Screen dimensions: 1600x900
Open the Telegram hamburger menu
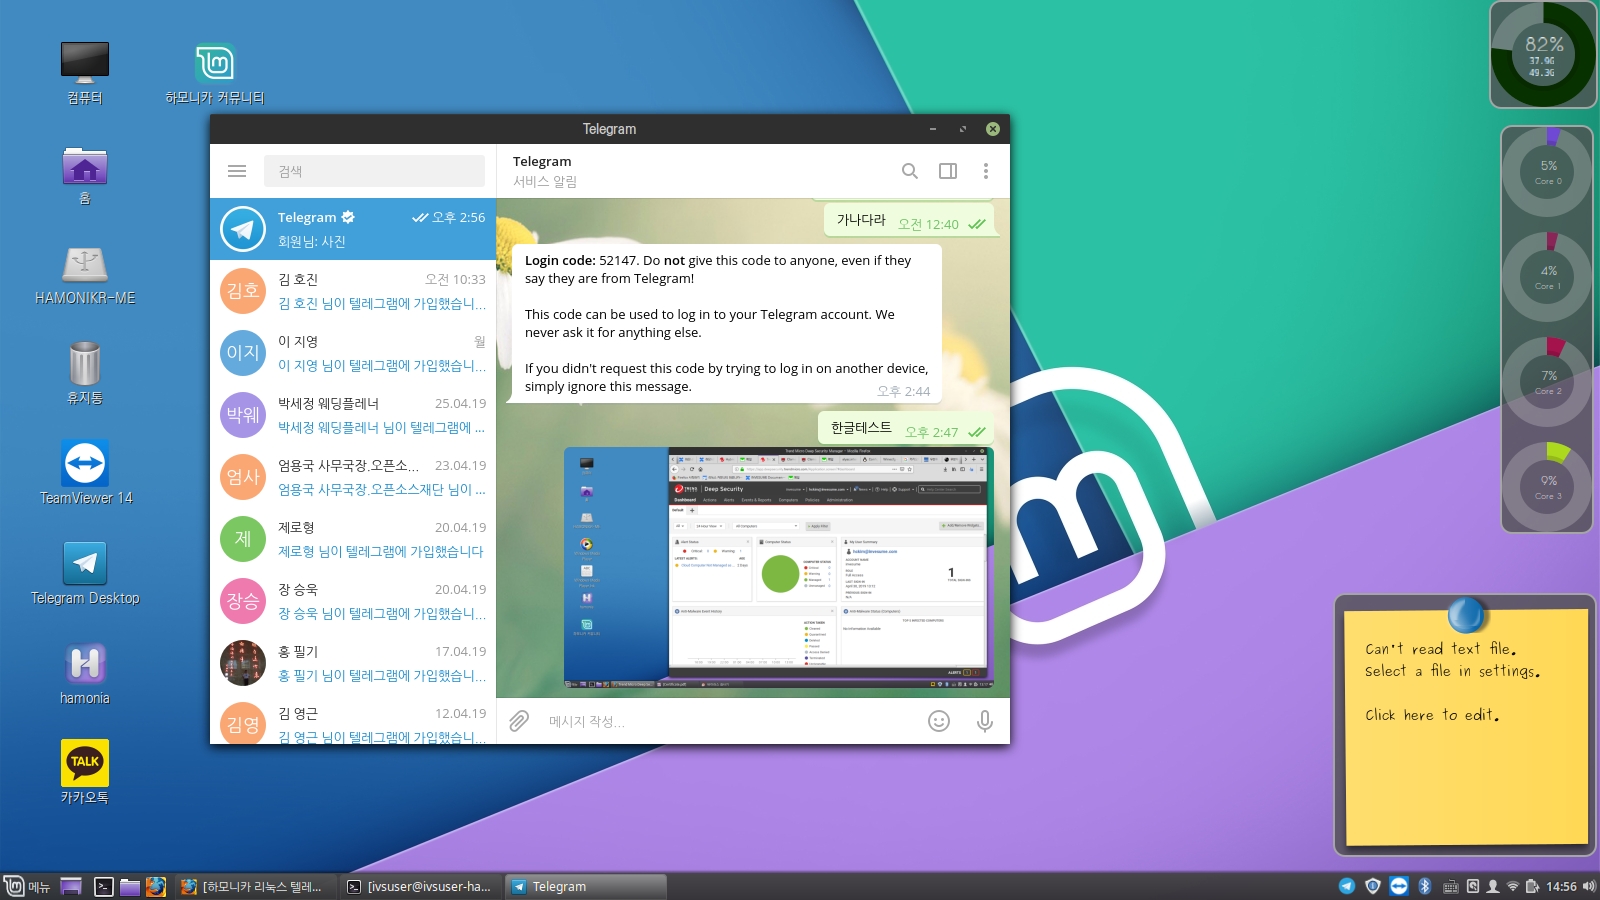[237, 171]
